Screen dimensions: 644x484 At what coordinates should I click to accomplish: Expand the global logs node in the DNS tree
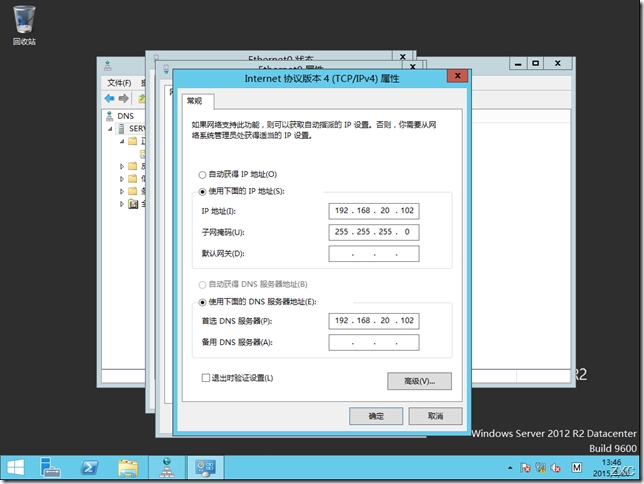[x=122, y=204]
